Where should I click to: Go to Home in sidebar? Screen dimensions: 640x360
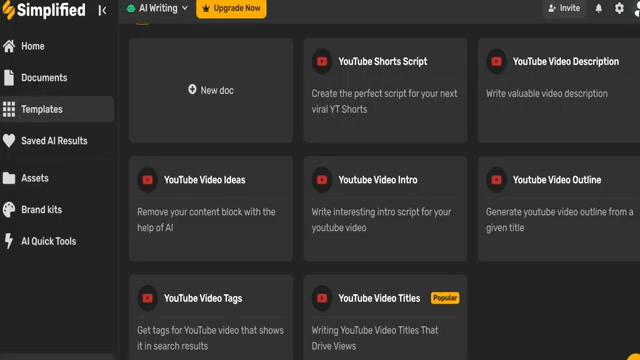click(x=57, y=46)
